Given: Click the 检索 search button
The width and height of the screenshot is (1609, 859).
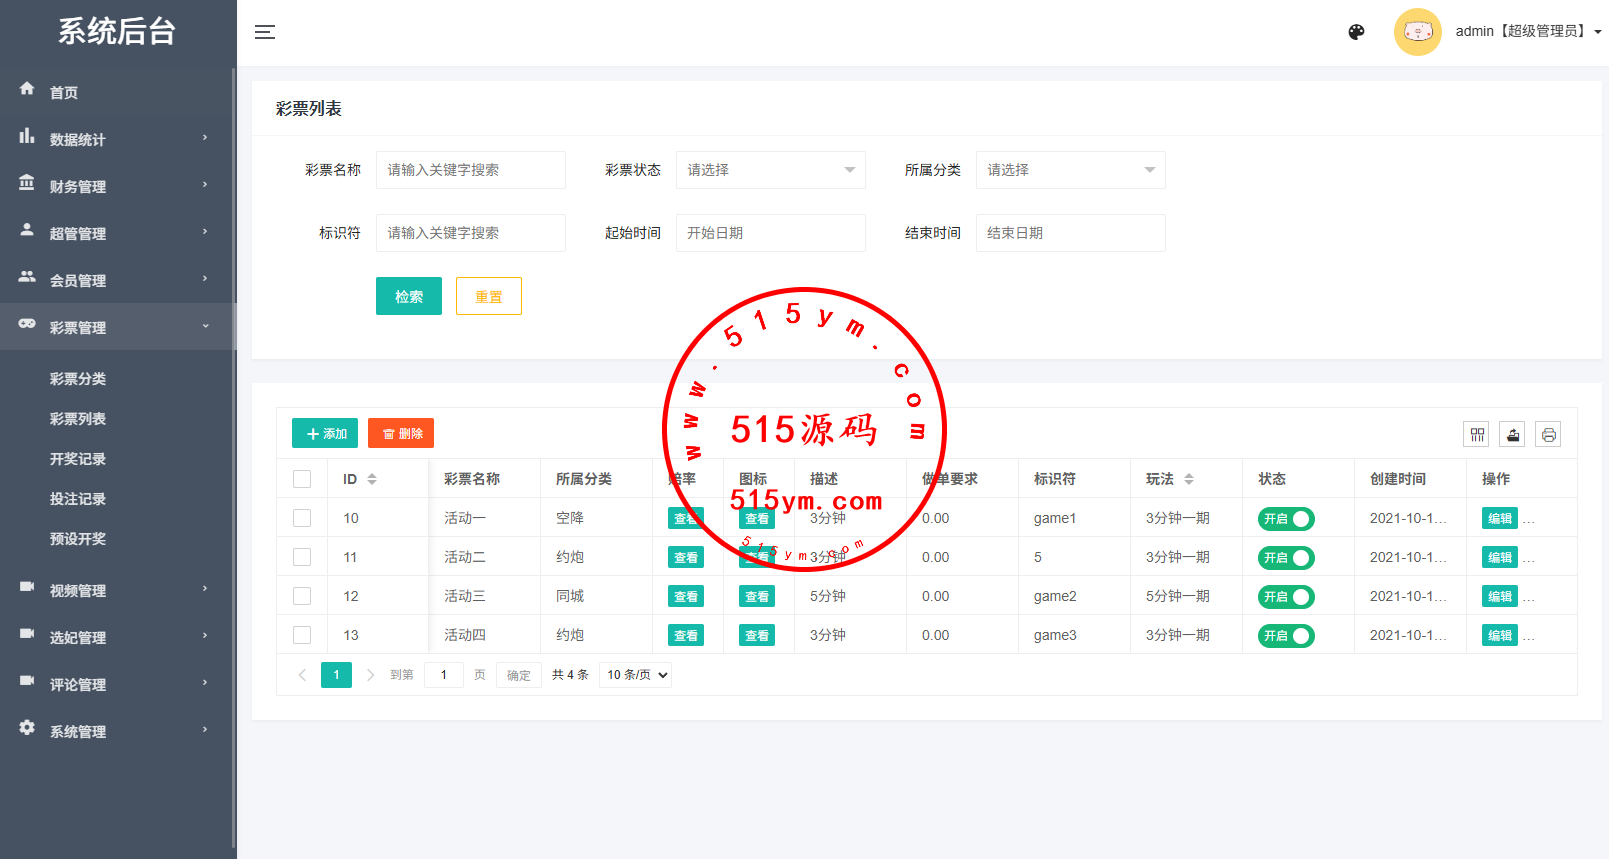Looking at the screenshot, I should coord(408,296).
